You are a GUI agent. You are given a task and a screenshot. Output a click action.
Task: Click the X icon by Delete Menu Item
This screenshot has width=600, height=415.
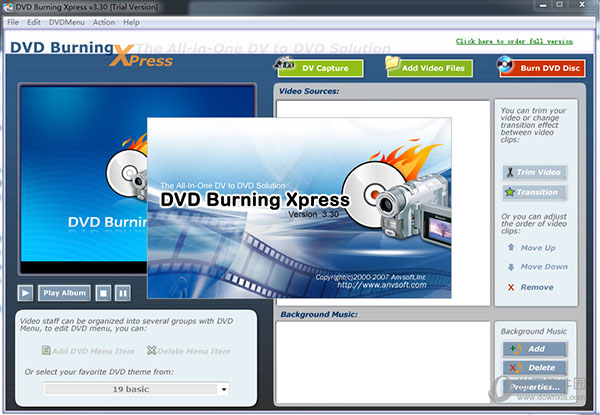pos(152,350)
